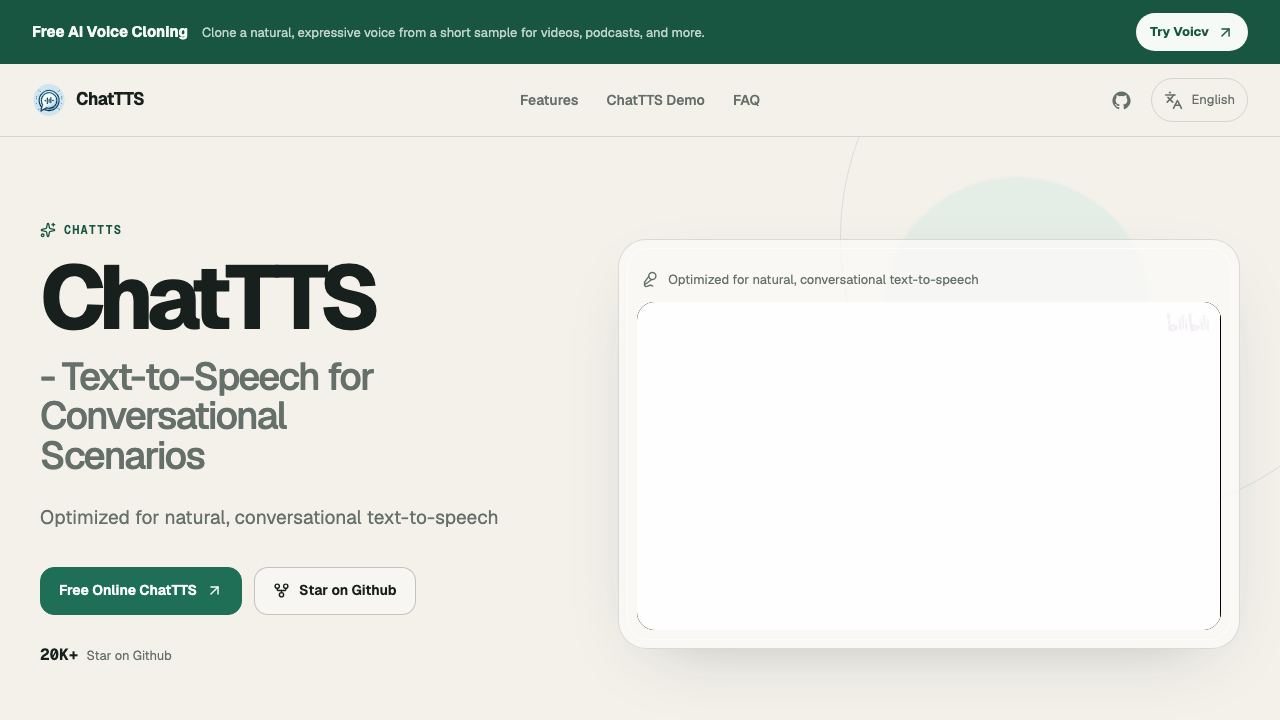Click the card caption about conversational text-to-speech
The height and width of the screenshot is (720, 1280).
[823, 280]
